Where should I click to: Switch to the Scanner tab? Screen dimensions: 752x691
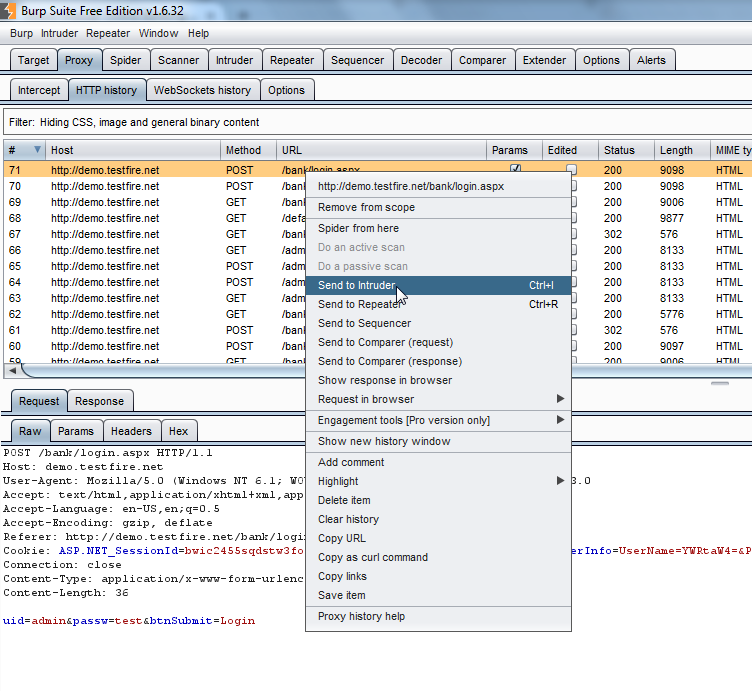click(x=178, y=60)
